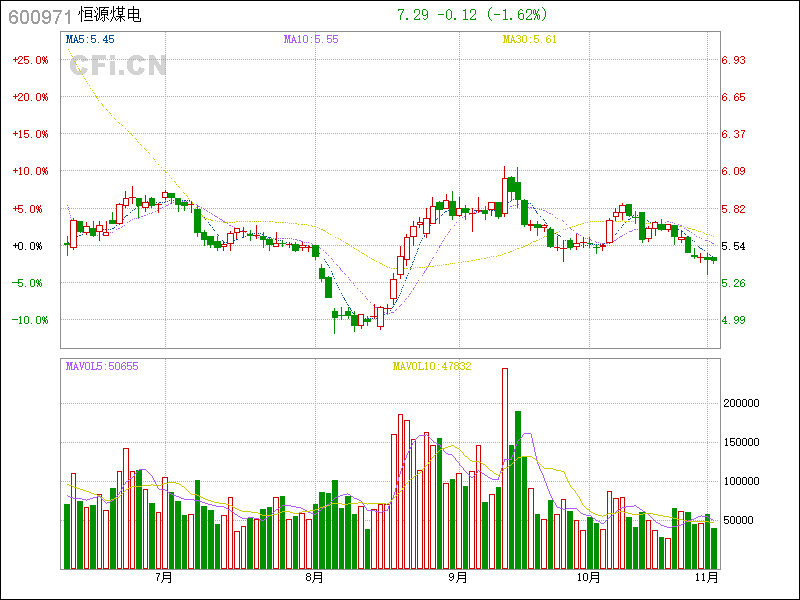Click the MAVOL5:50655 volume indicator
Viewport: 800px width, 600px height.
point(102,366)
